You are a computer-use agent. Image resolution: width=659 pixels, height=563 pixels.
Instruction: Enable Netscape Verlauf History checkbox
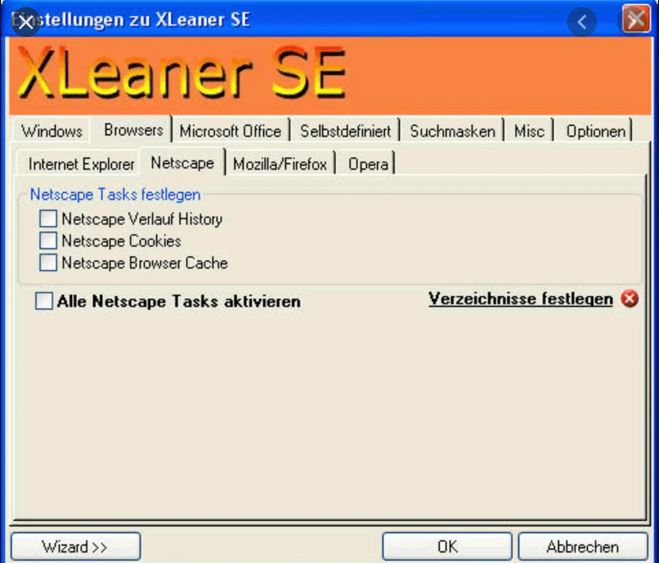(48, 218)
